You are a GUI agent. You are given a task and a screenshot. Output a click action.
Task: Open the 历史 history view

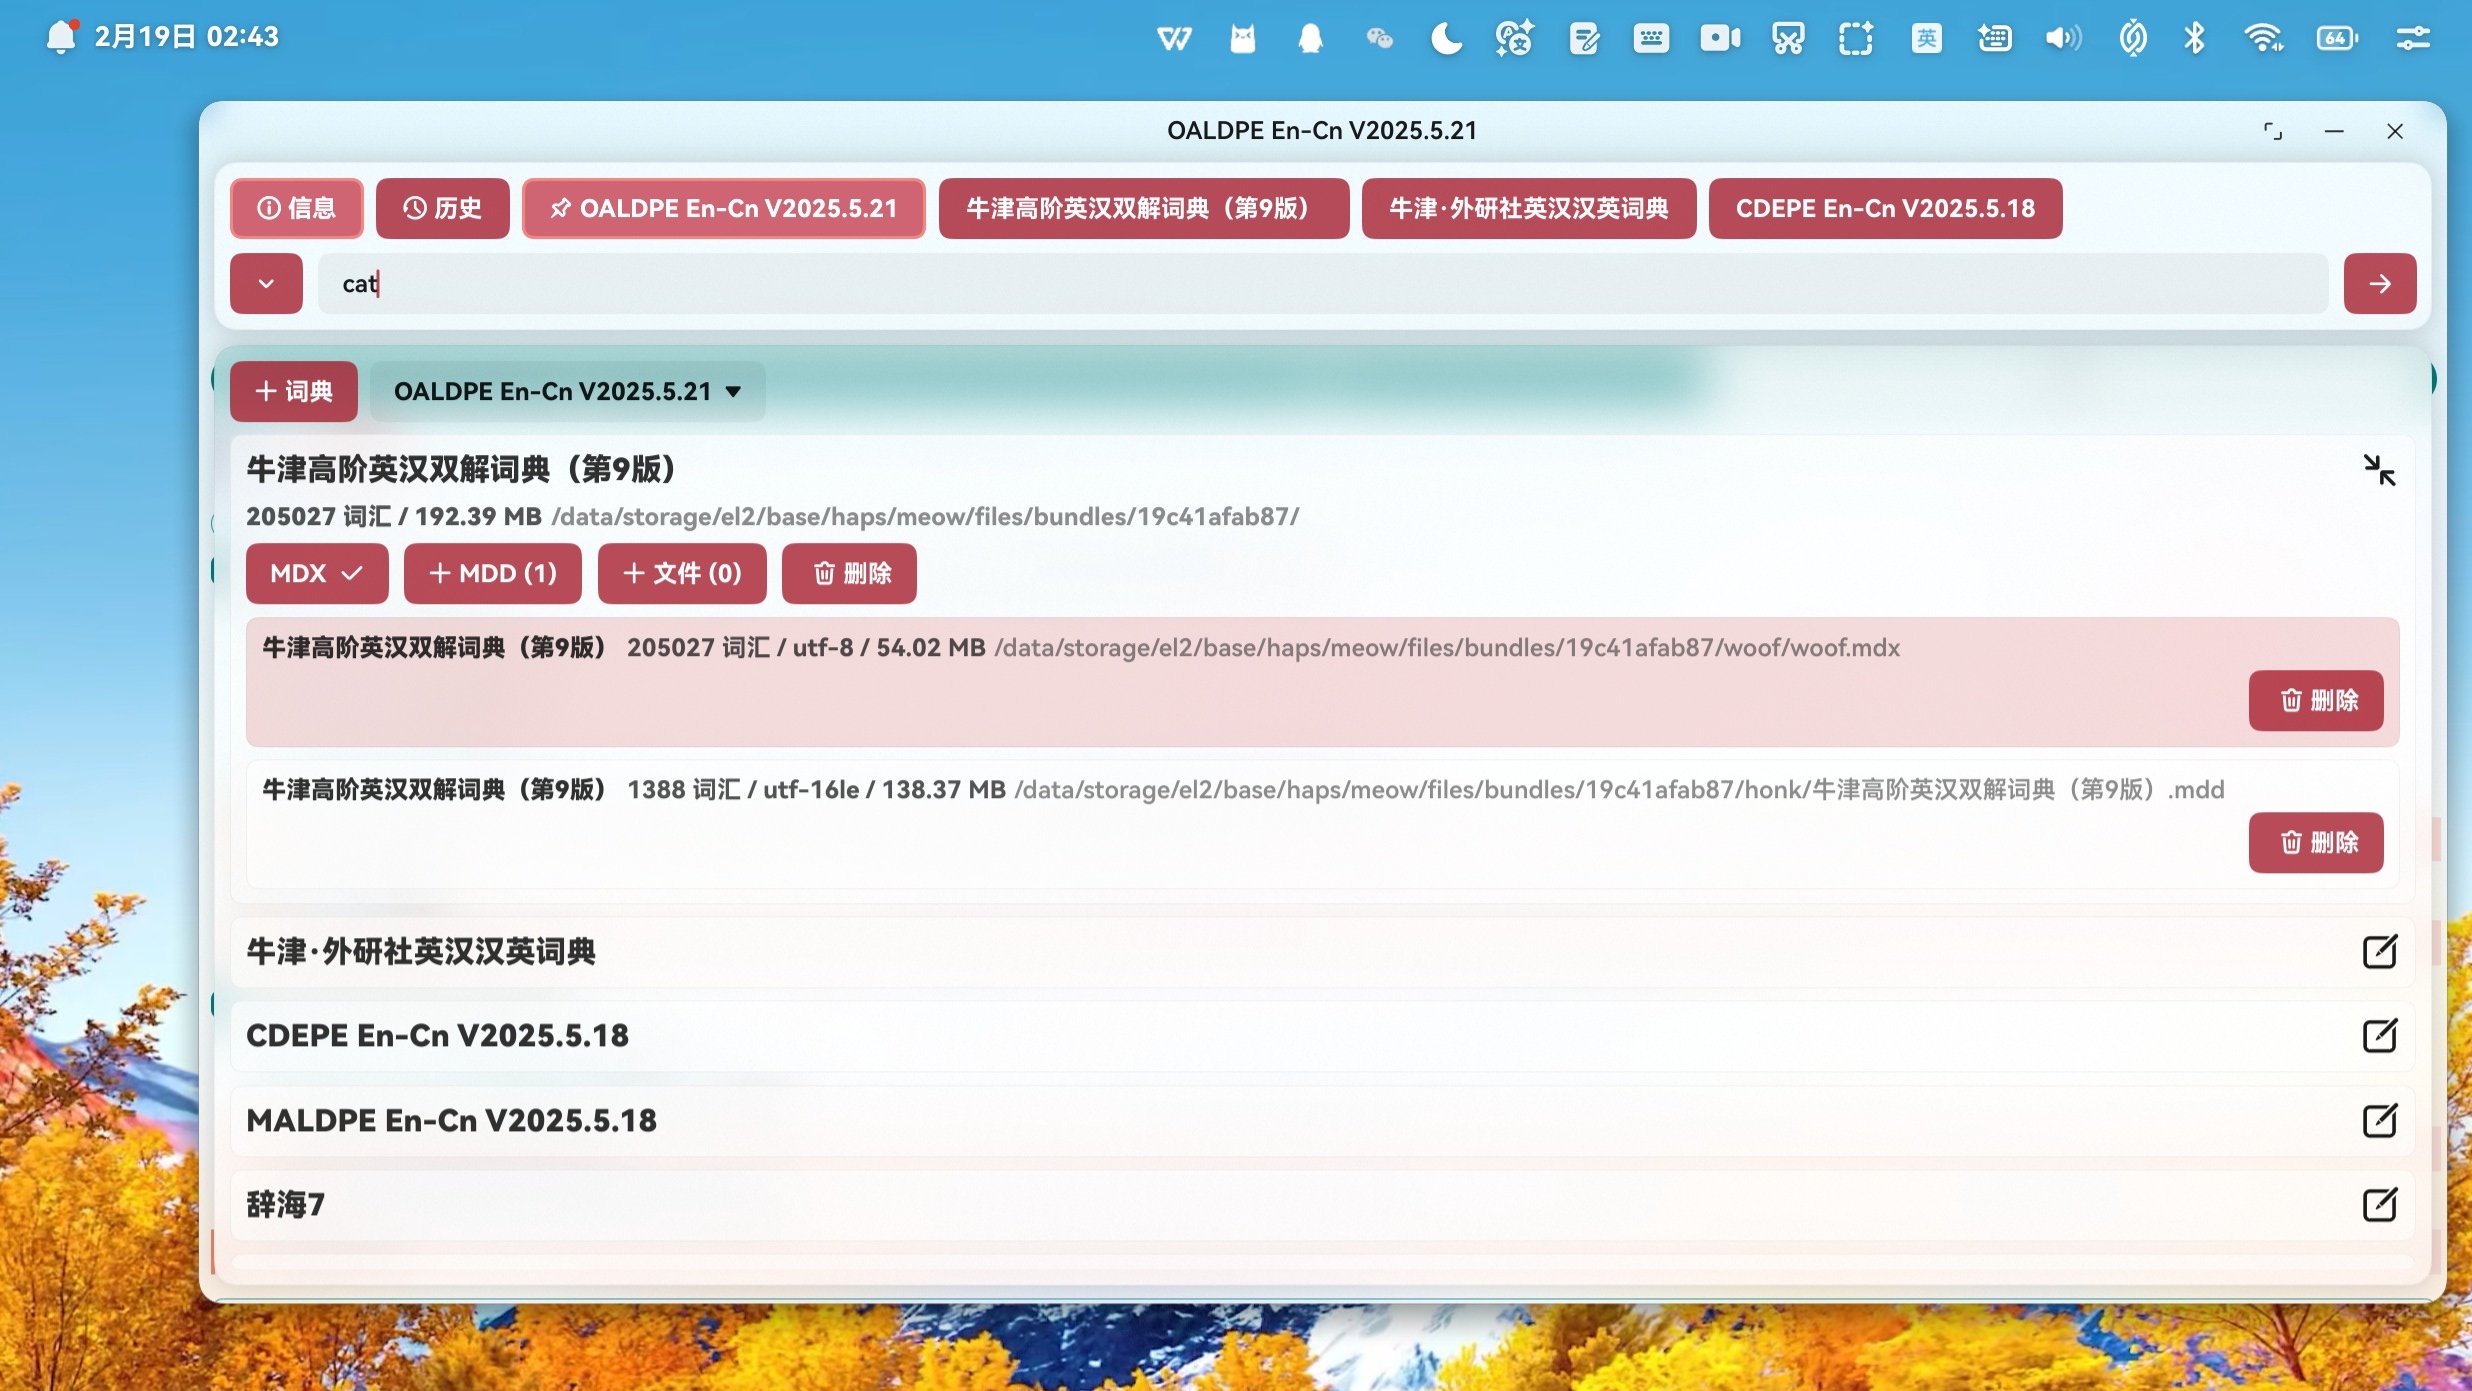click(x=442, y=208)
